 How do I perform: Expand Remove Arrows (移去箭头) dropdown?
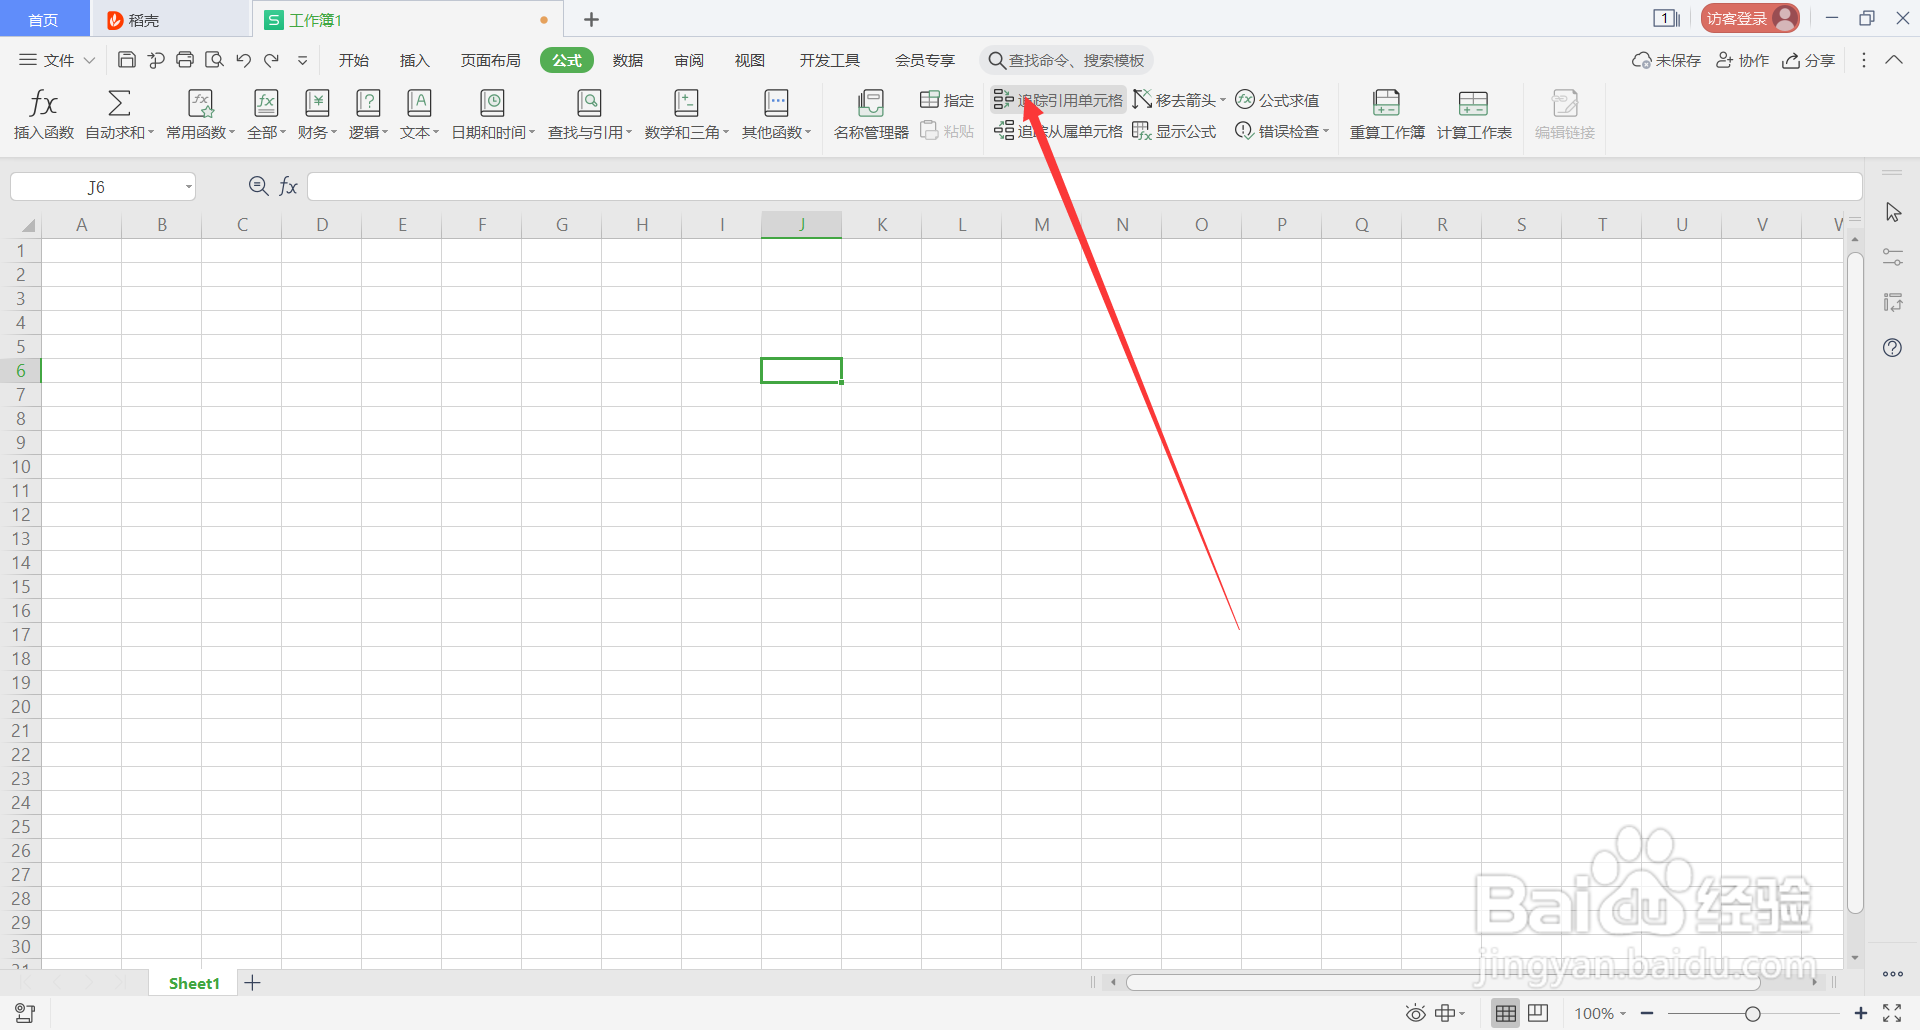tap(1223, 100)
